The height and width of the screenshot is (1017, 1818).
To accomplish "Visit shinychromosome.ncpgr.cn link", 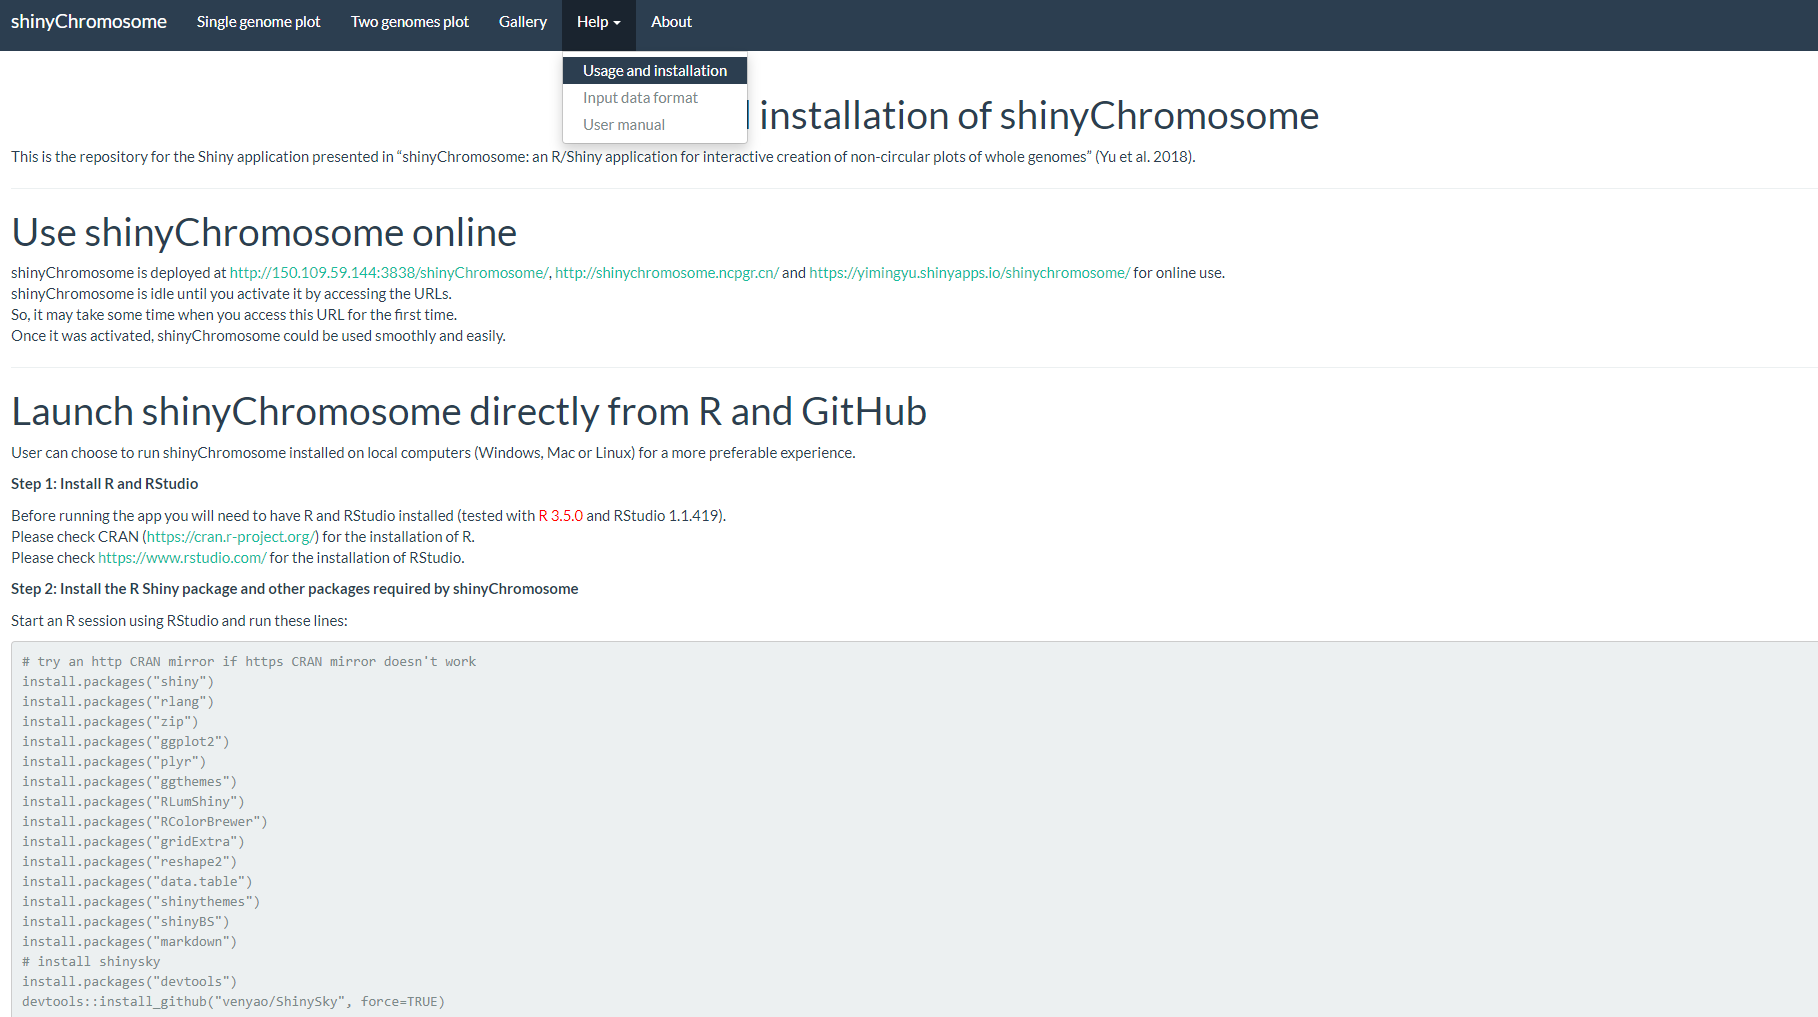I will 667,273.
